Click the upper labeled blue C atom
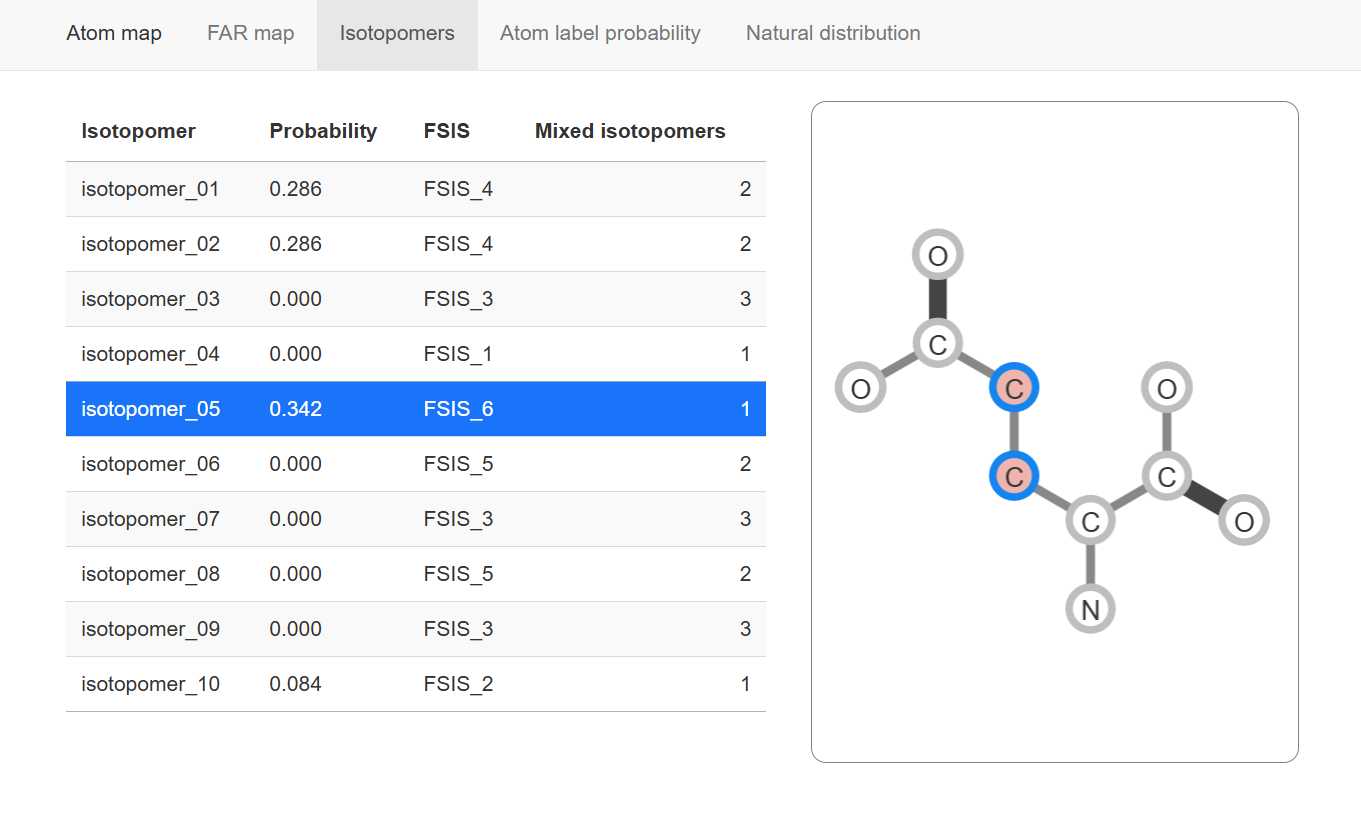The width and height of the screenshot is (1361, 814). (1014, 389)
